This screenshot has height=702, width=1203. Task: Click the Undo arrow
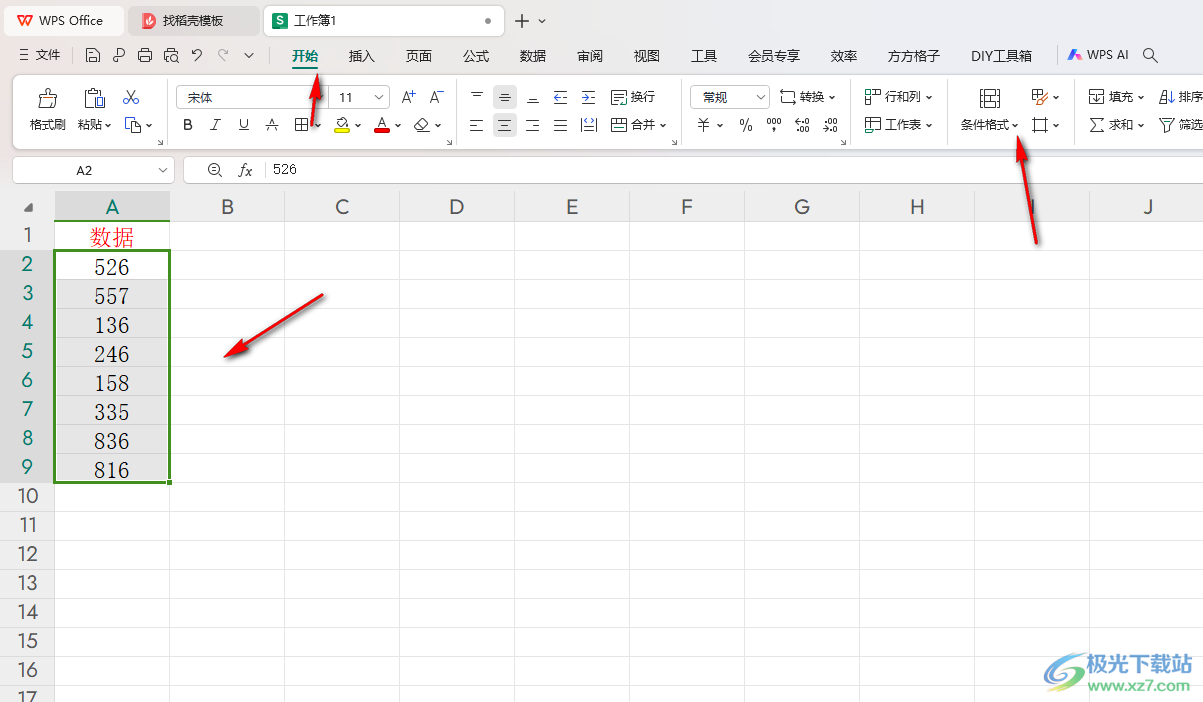pos(197,56)
